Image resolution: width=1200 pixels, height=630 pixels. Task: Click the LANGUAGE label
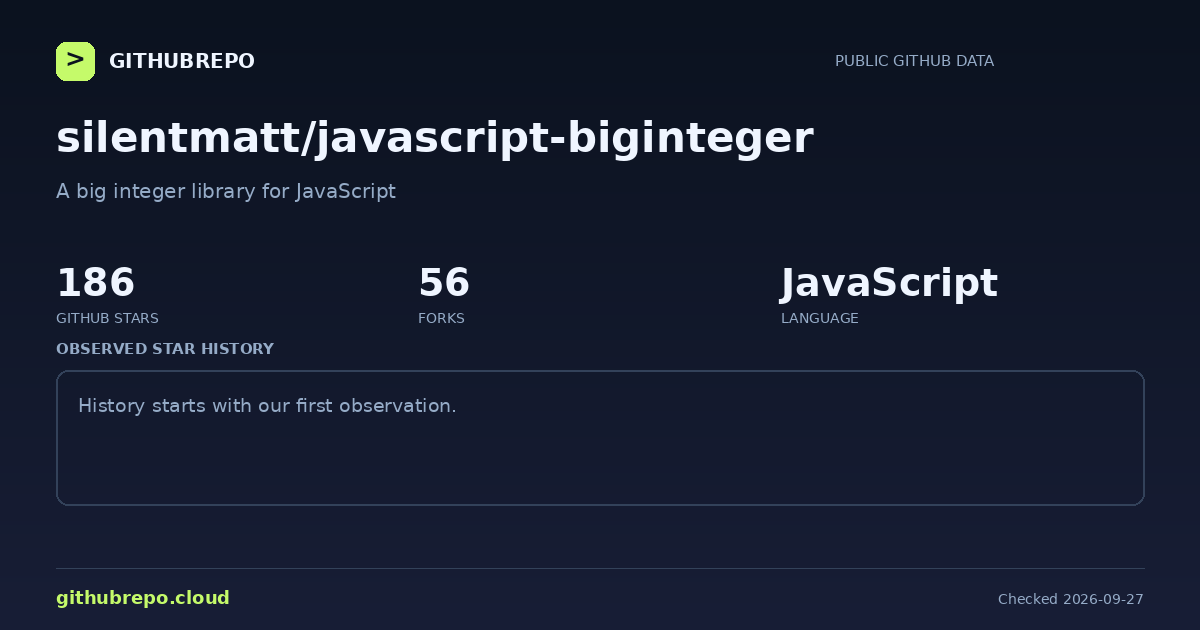(819, 318)
